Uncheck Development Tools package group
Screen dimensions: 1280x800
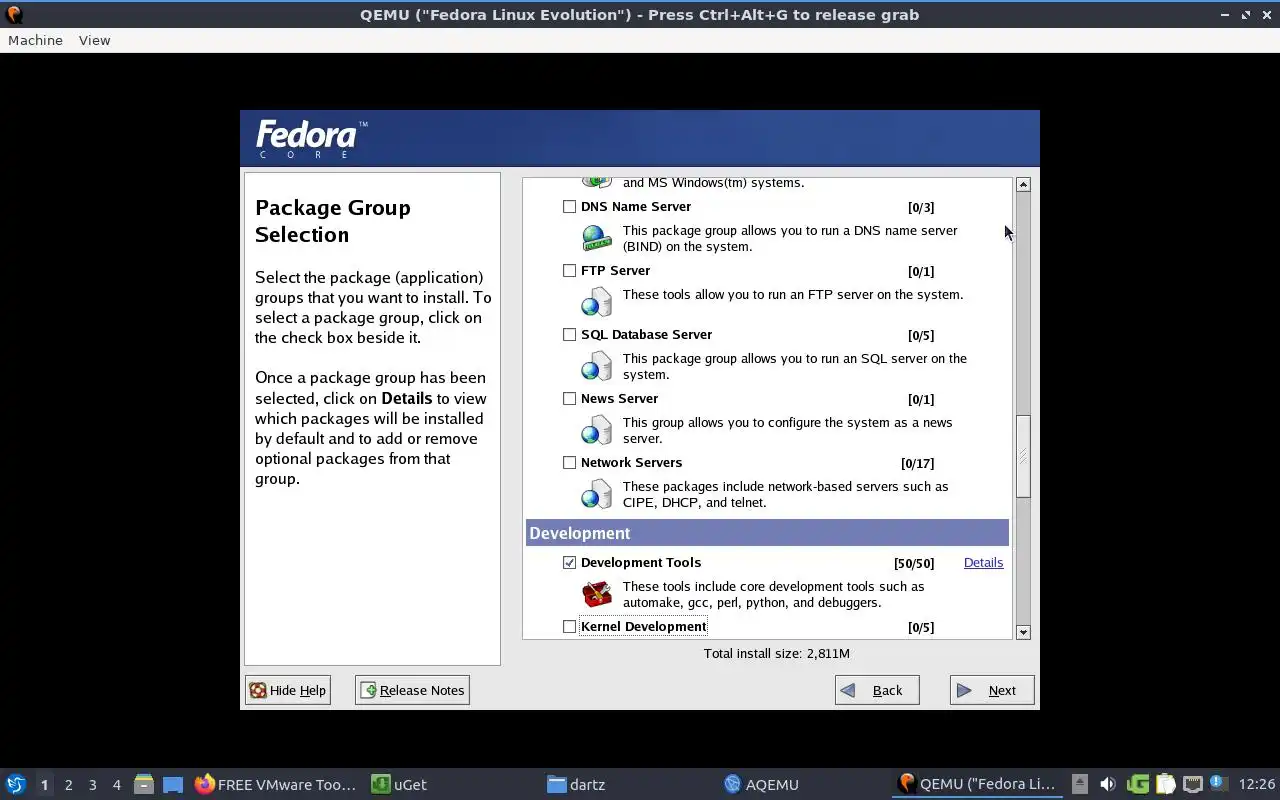[569, 563]
